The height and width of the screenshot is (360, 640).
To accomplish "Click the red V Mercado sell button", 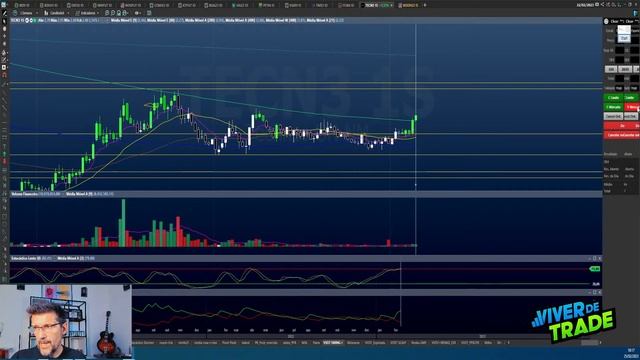I will [x=632, y=107].
